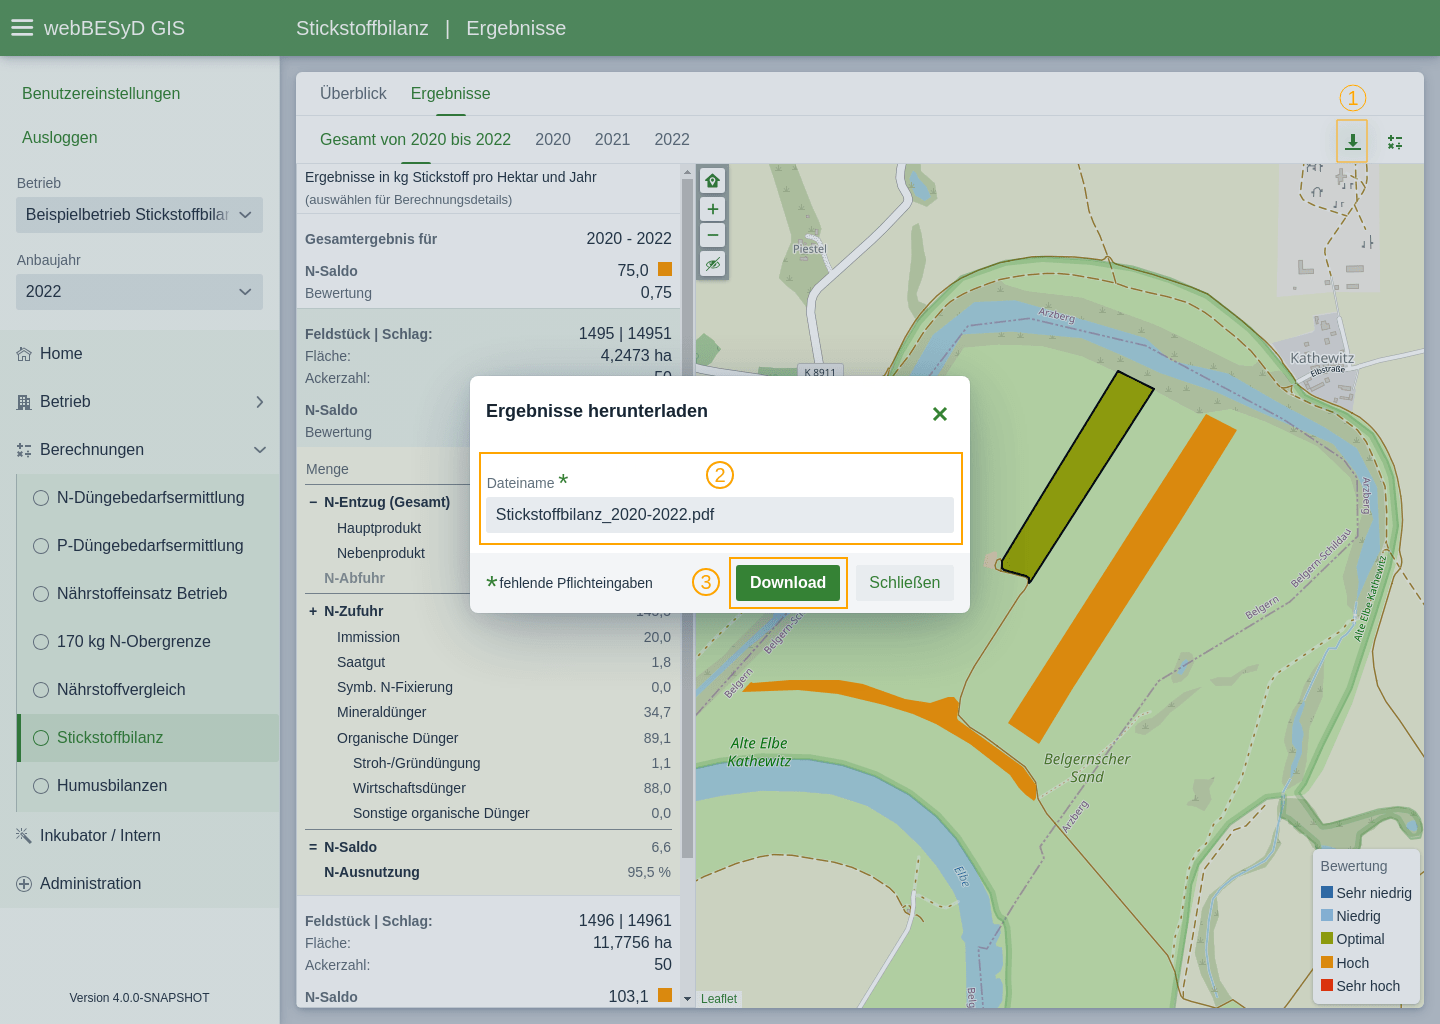
Task: Click the green field polygon on map
Action: (1080, 475)
